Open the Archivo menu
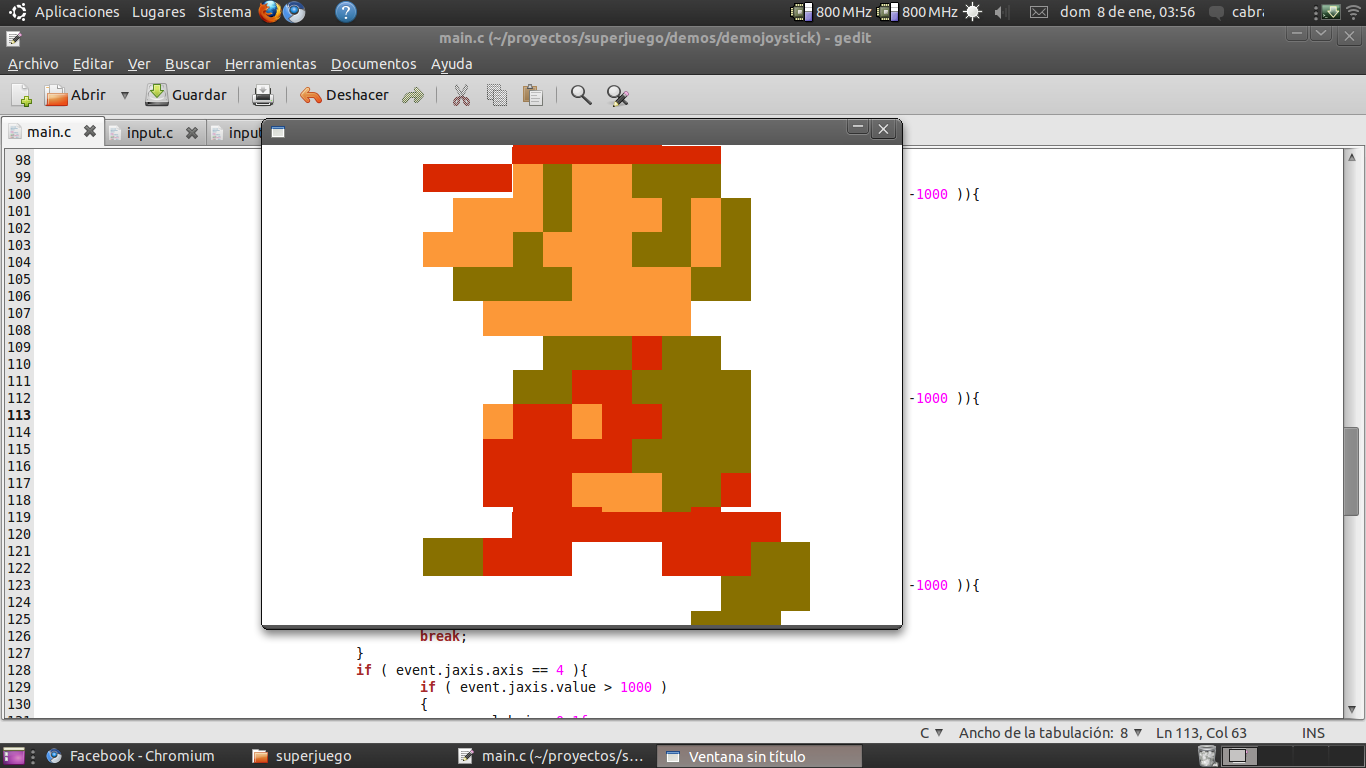Screen dimensions: 1366x768 click(33, 64)
